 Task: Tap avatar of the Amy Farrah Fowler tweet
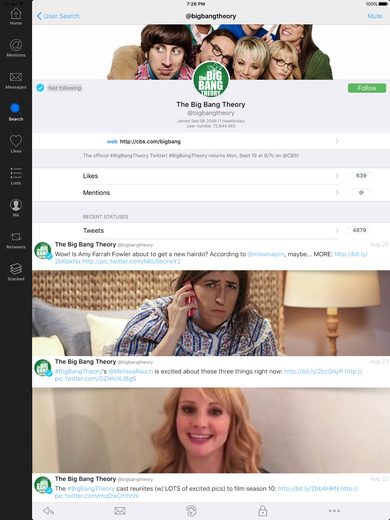point(43,251)
